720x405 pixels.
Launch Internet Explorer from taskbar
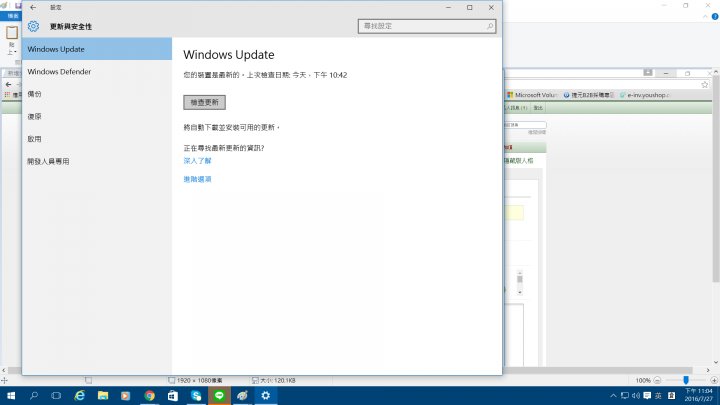[80, 395]
